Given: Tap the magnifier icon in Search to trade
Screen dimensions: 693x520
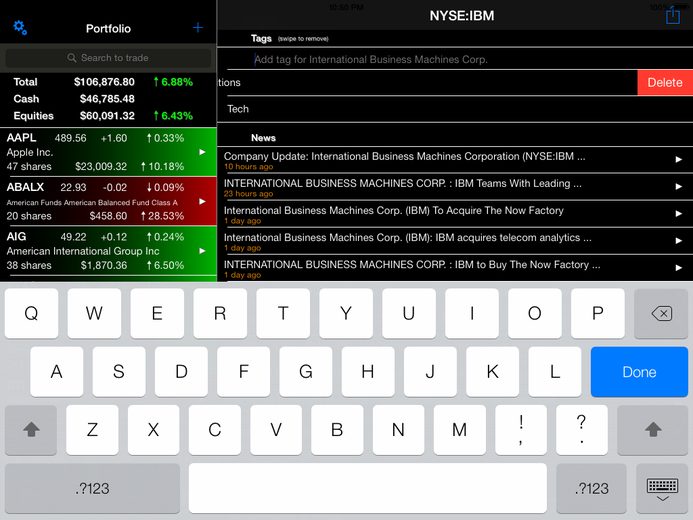Looking at the screenshot, I should (x=72, y=58).
